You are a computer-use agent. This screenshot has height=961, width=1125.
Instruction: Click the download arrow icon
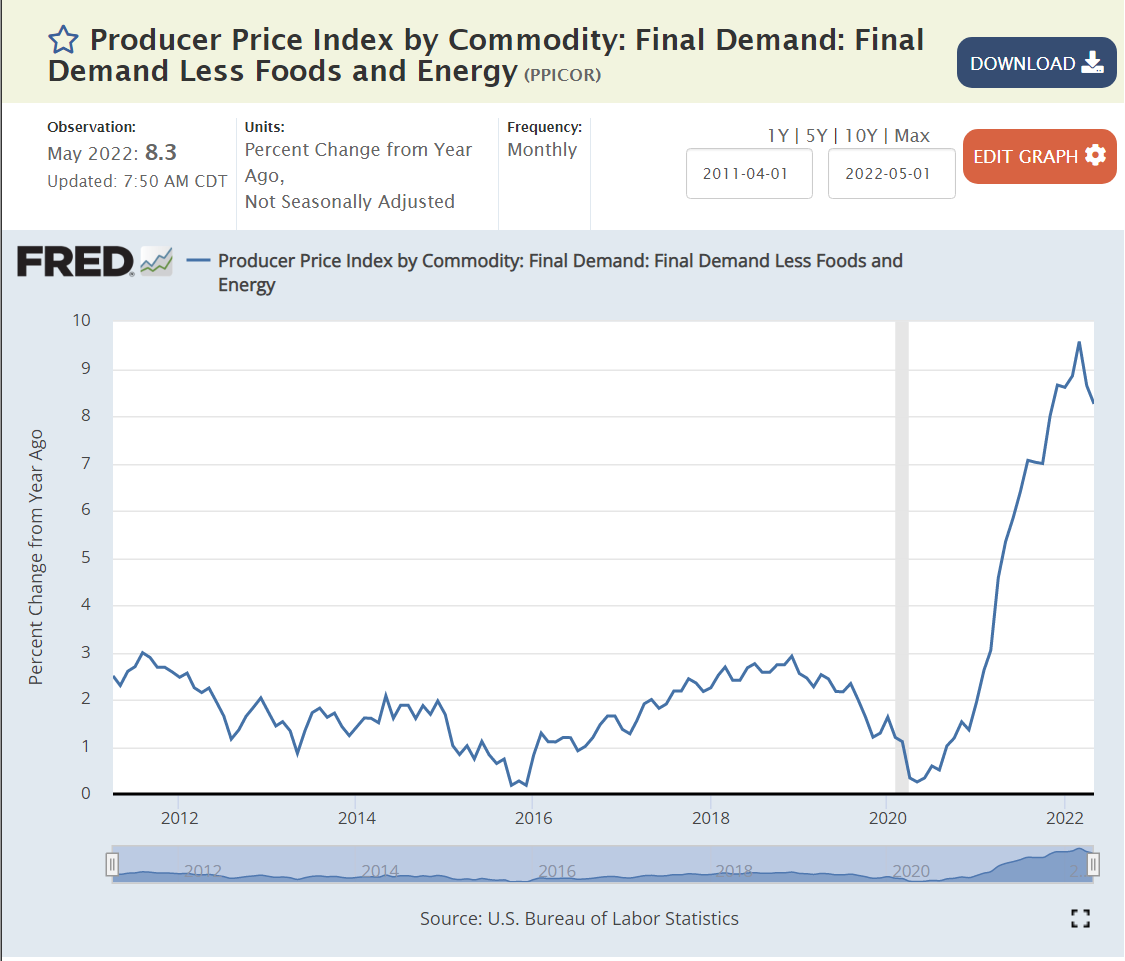1092,63
